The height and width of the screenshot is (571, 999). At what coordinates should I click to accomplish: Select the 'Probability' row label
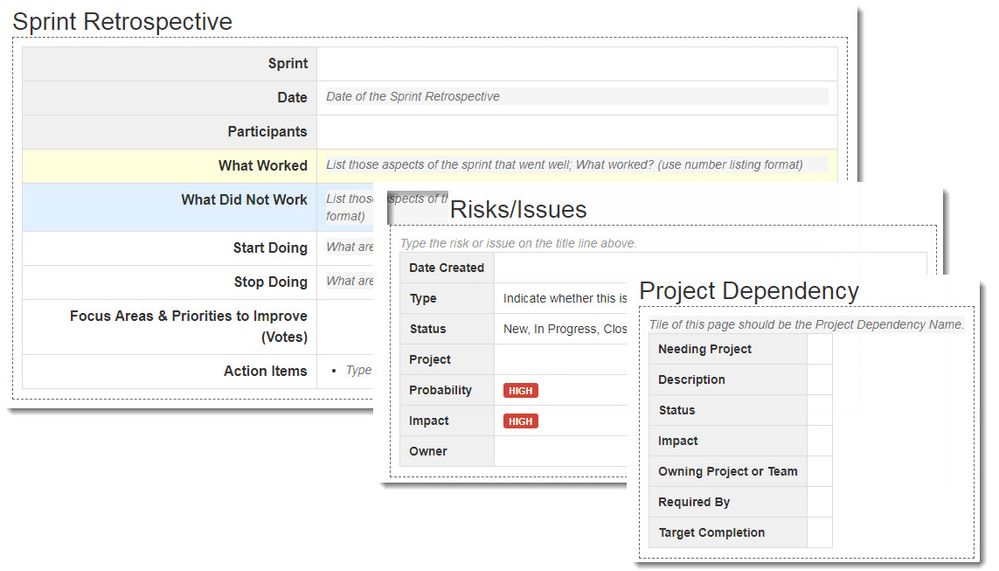(440, 391)
